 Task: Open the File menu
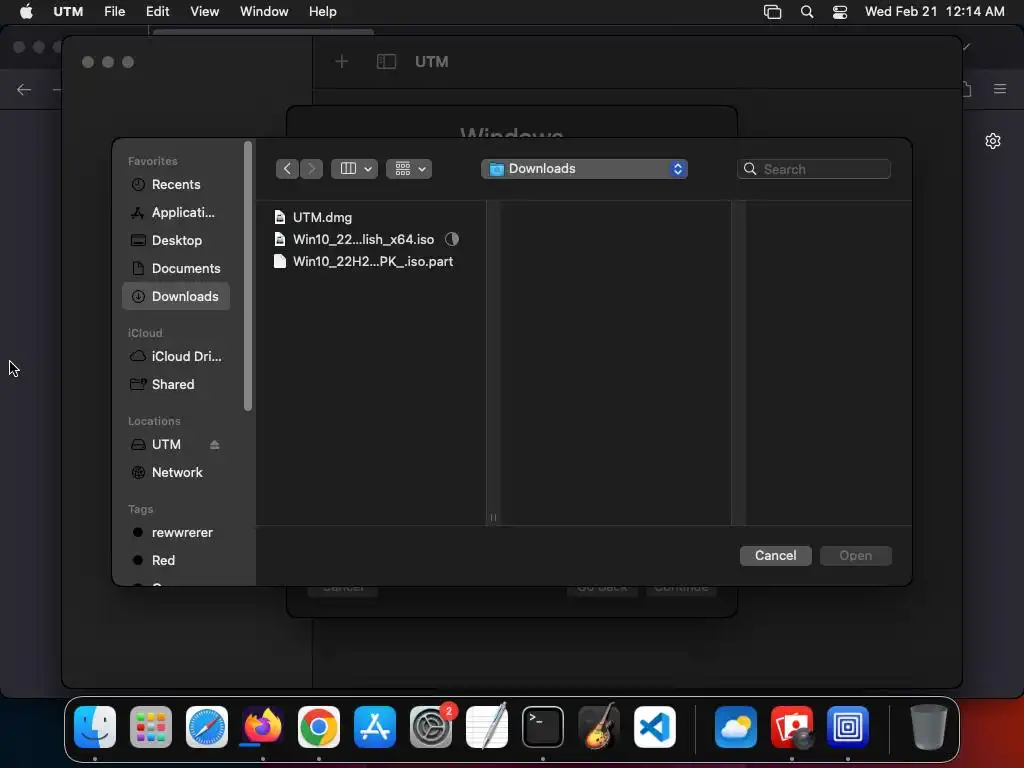click(x=115, y=12)
